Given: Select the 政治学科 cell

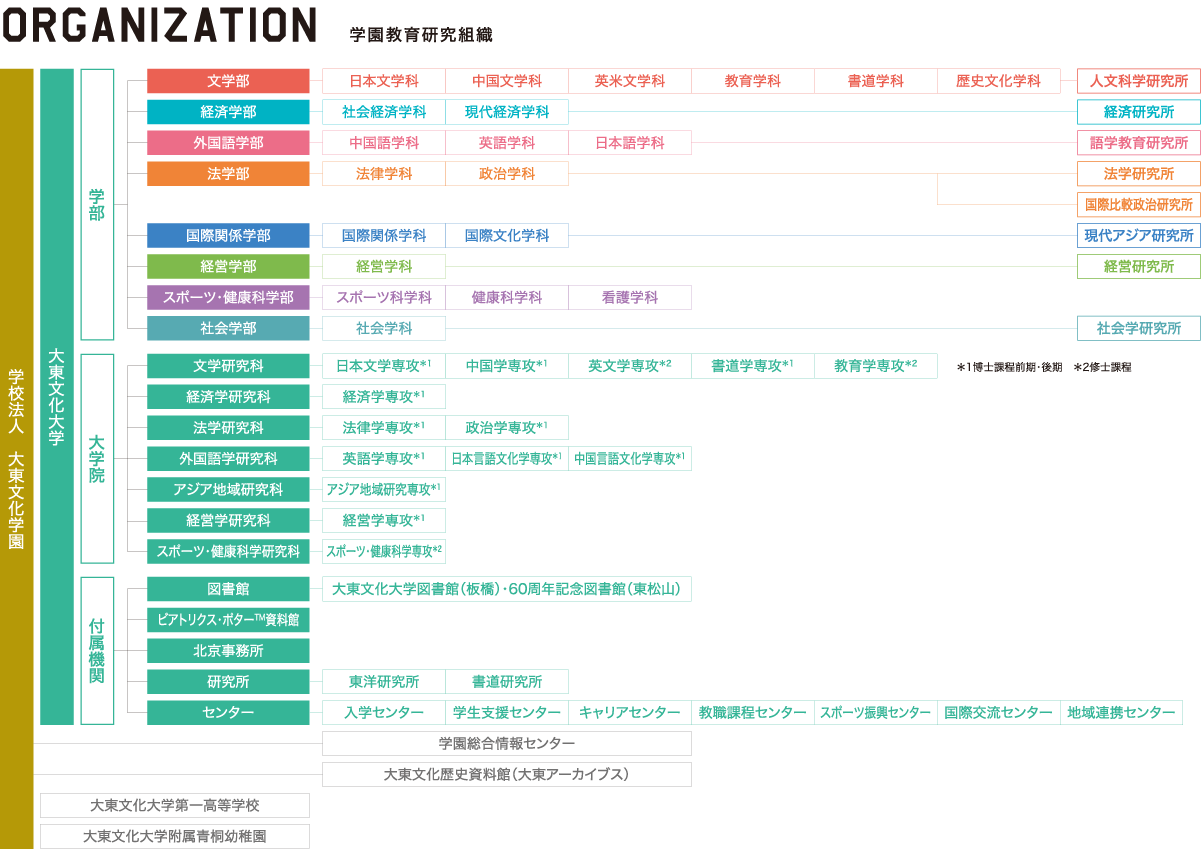Looking at the screenshot, I should [507, 174].
